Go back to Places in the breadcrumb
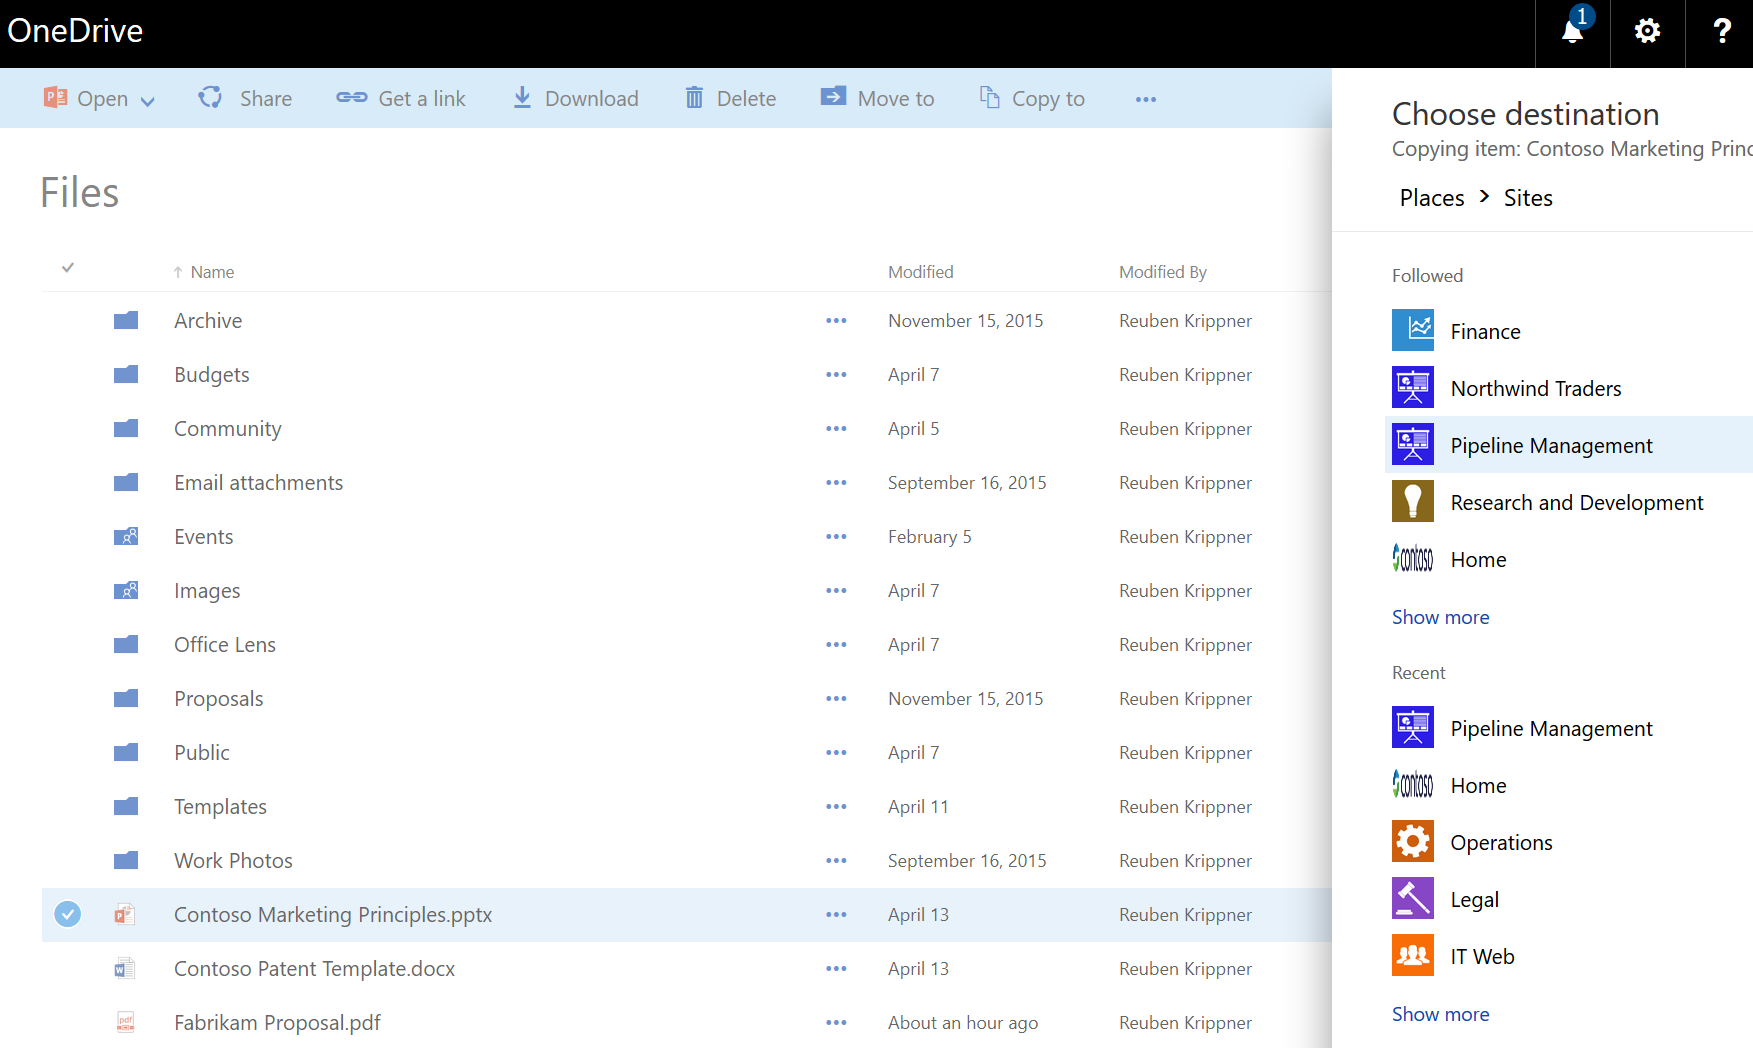Viewport: 1753px width, 1048px height. point(1431,197)
